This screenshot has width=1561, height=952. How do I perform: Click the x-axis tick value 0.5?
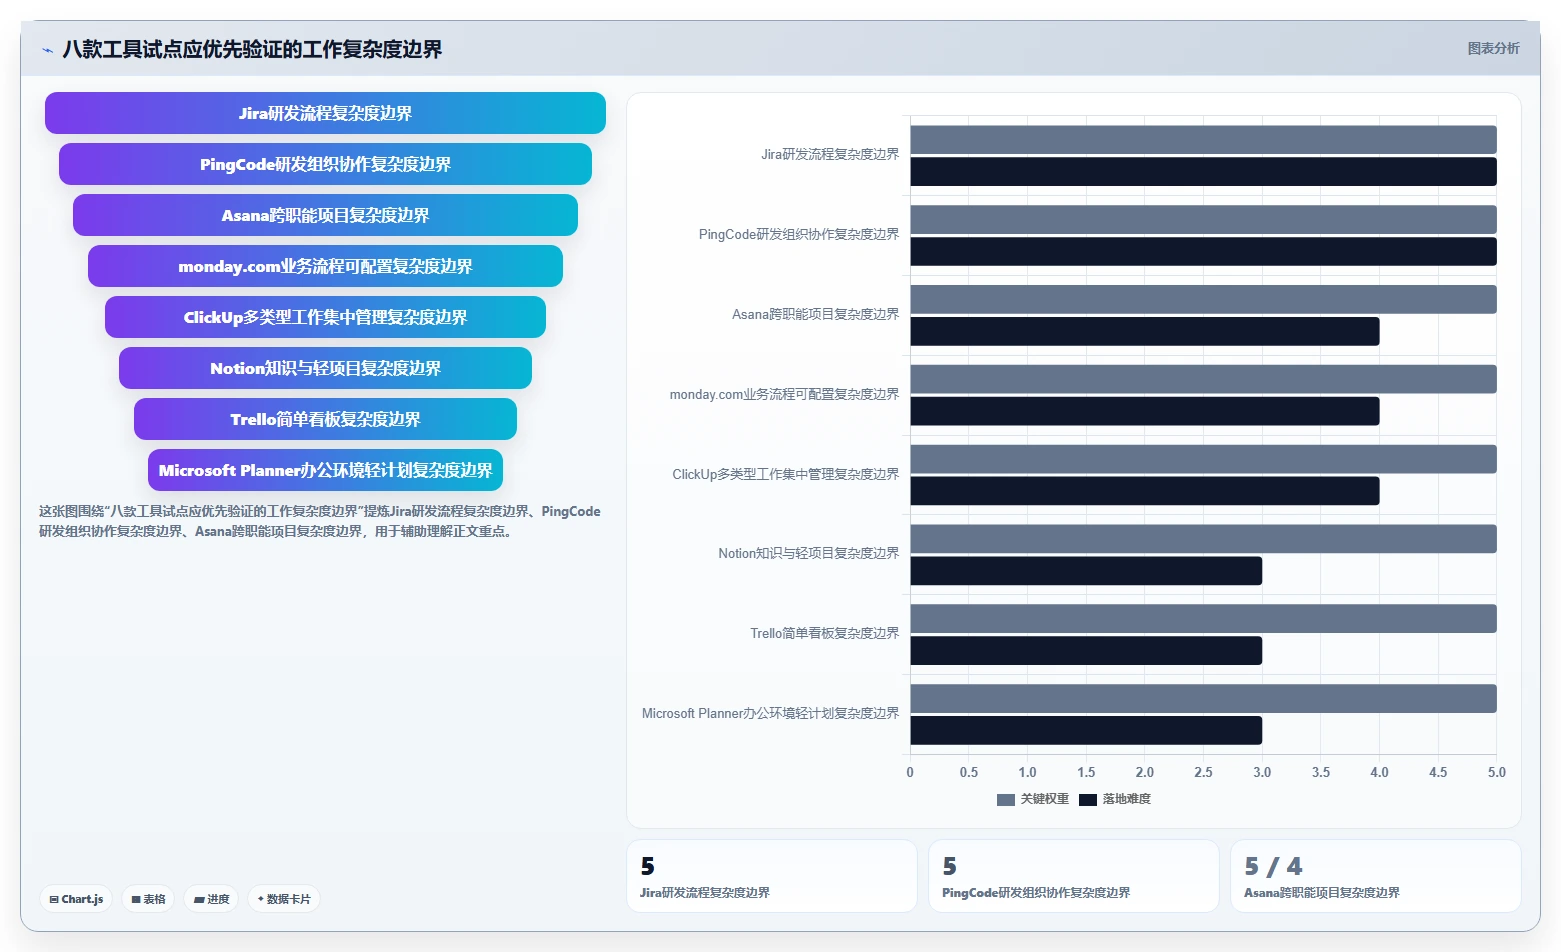[x=969, y=773]
